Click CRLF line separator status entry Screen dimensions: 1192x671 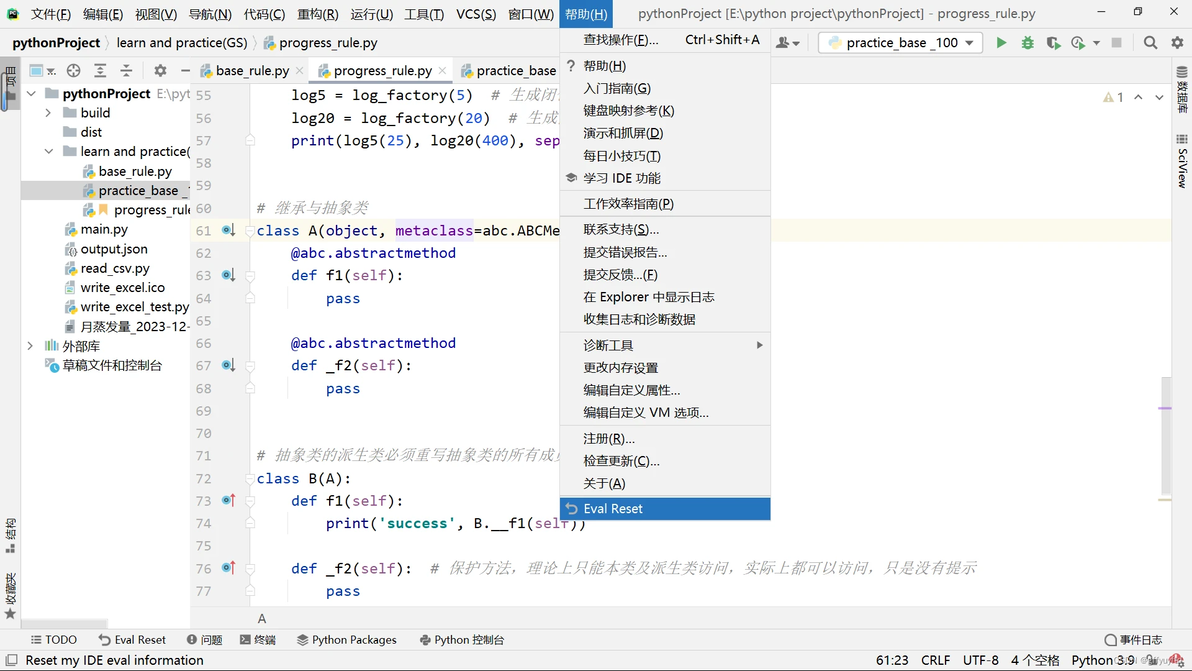click(x=936, y=660)
